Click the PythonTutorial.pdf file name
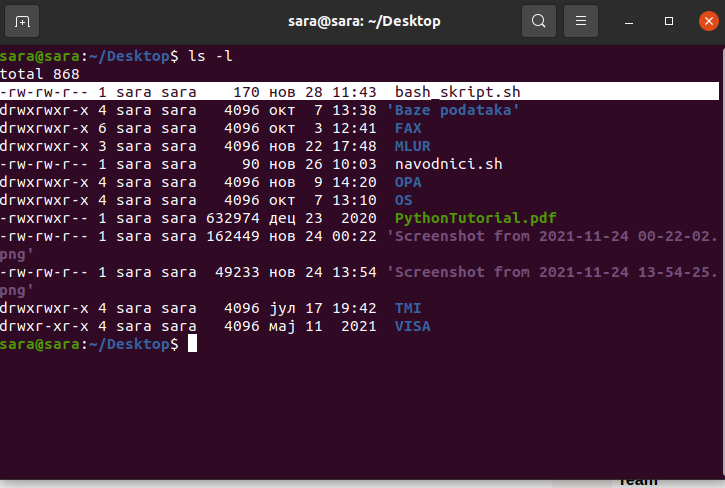Screen dimensions: 725x488 point(476,218)
